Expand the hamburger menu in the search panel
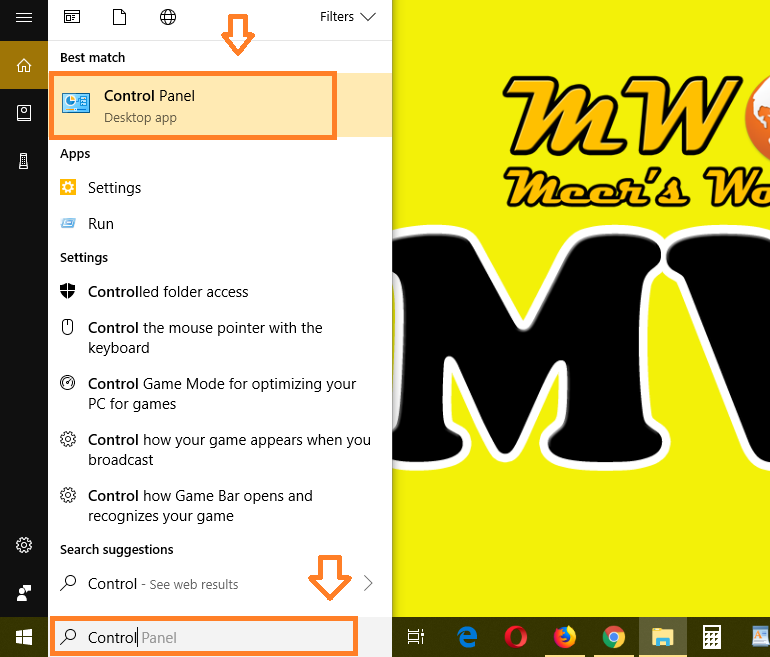770x657 pixels. (24, 18)
